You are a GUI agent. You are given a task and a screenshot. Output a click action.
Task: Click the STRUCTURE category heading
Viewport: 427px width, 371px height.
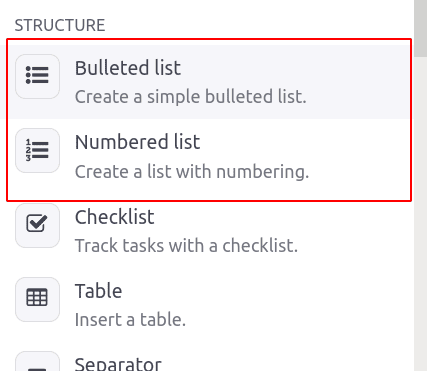(60, 25)
